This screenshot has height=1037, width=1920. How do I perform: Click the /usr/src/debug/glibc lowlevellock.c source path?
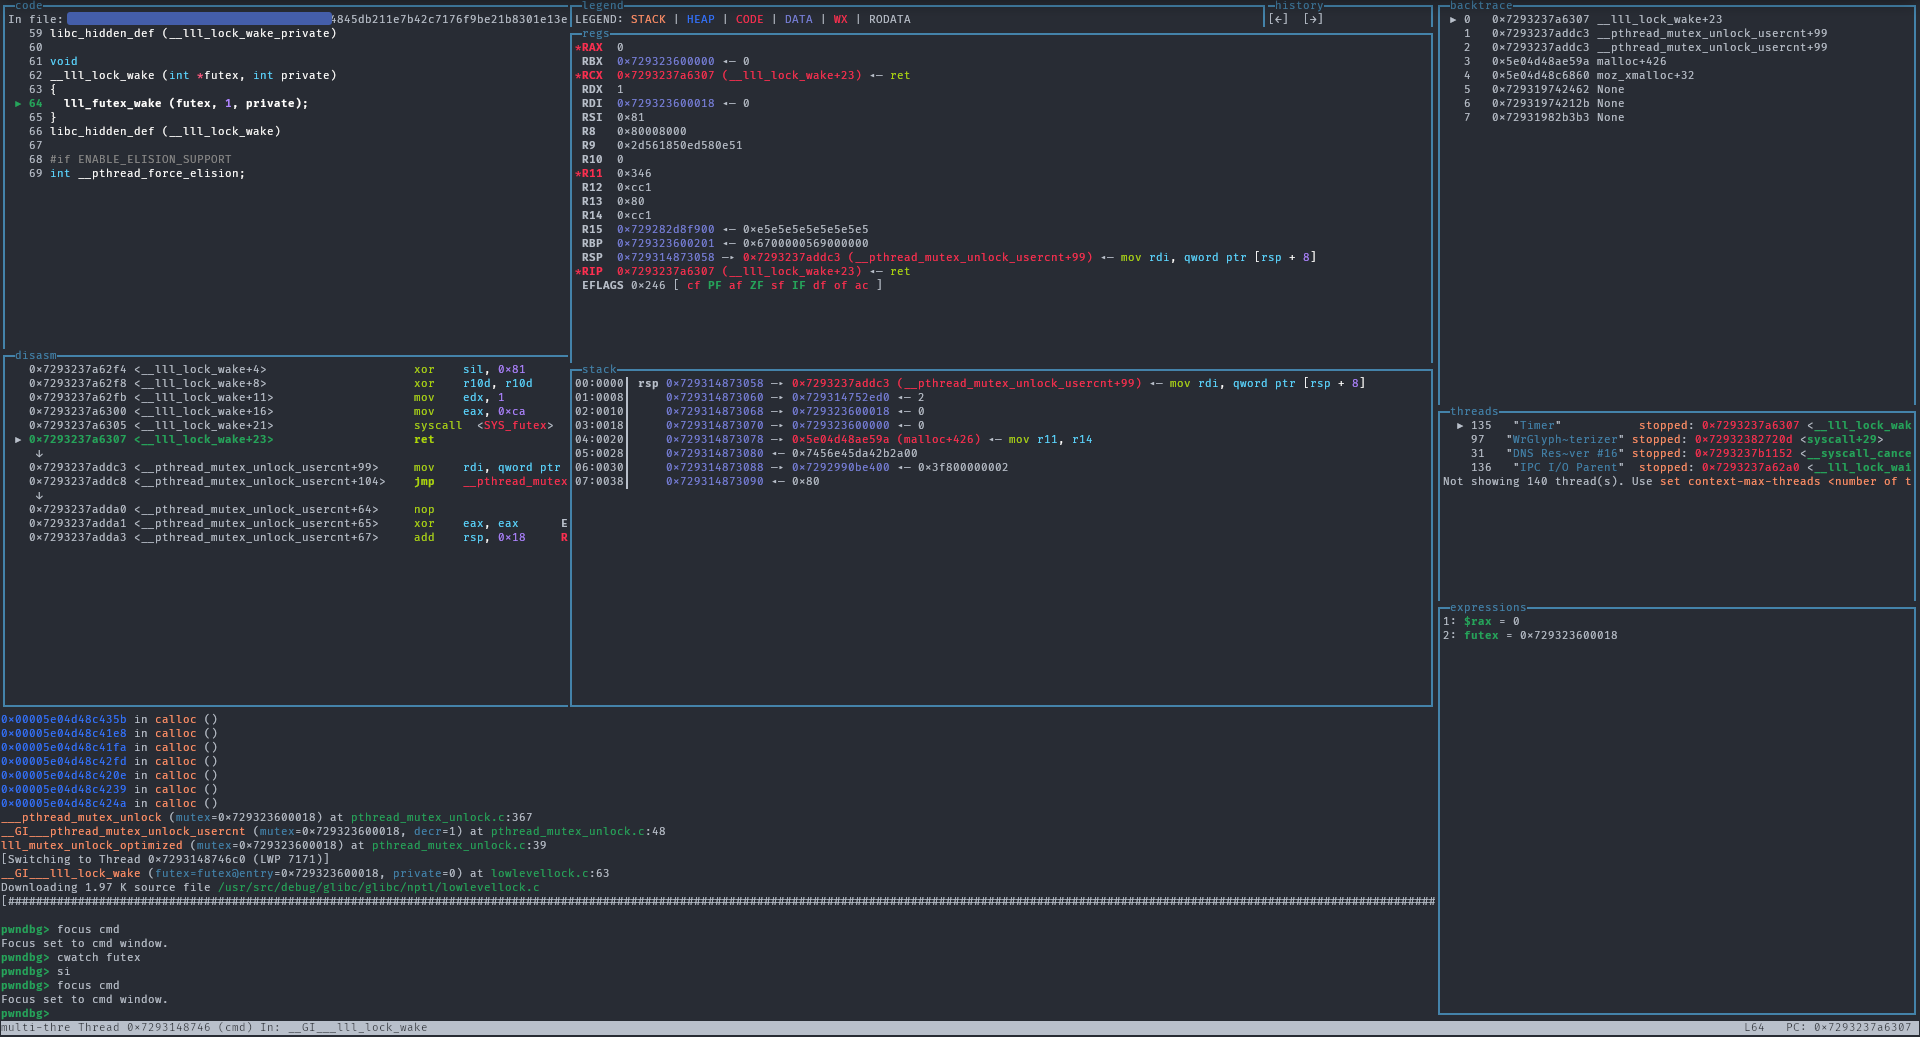pyautogui.click(x=379, y=888)
